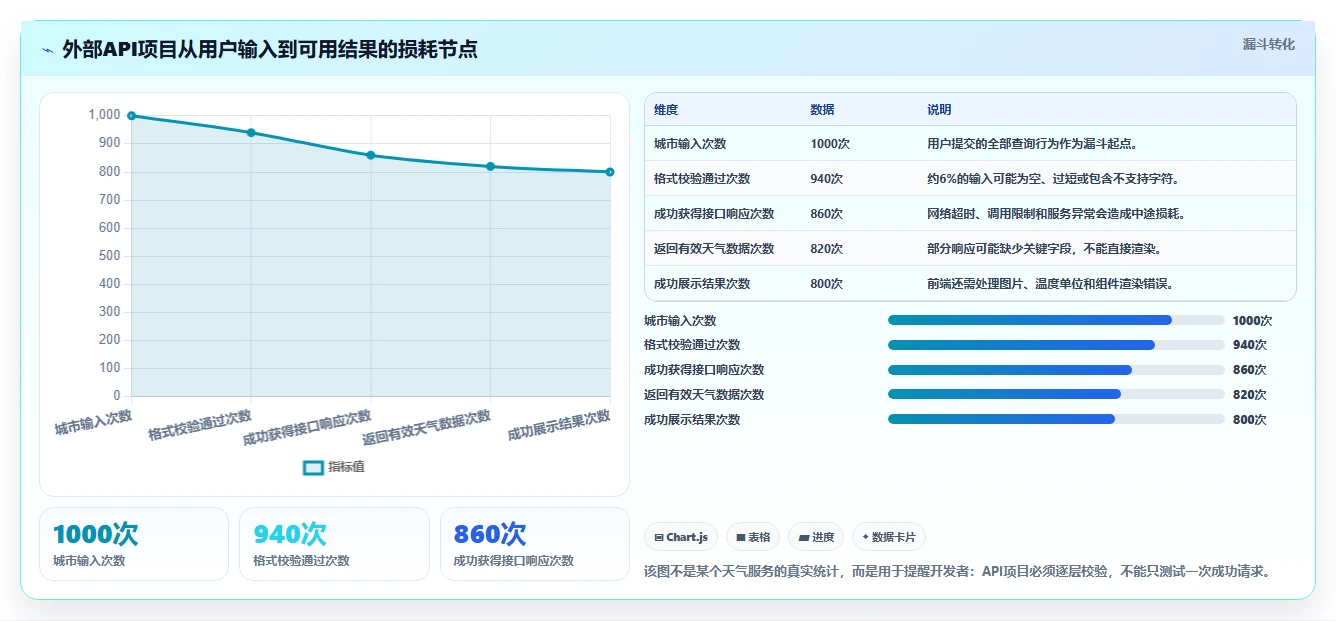Open the 860次 成功获得接口响应次数 data card
Screen dimensions: 1336x621
tap(535, 544)
